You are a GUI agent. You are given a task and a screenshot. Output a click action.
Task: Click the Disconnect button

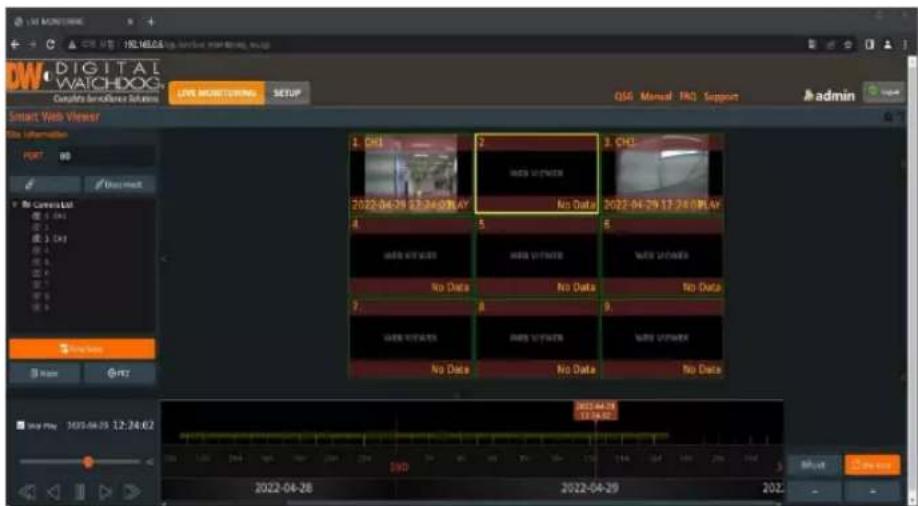(120, 184)
